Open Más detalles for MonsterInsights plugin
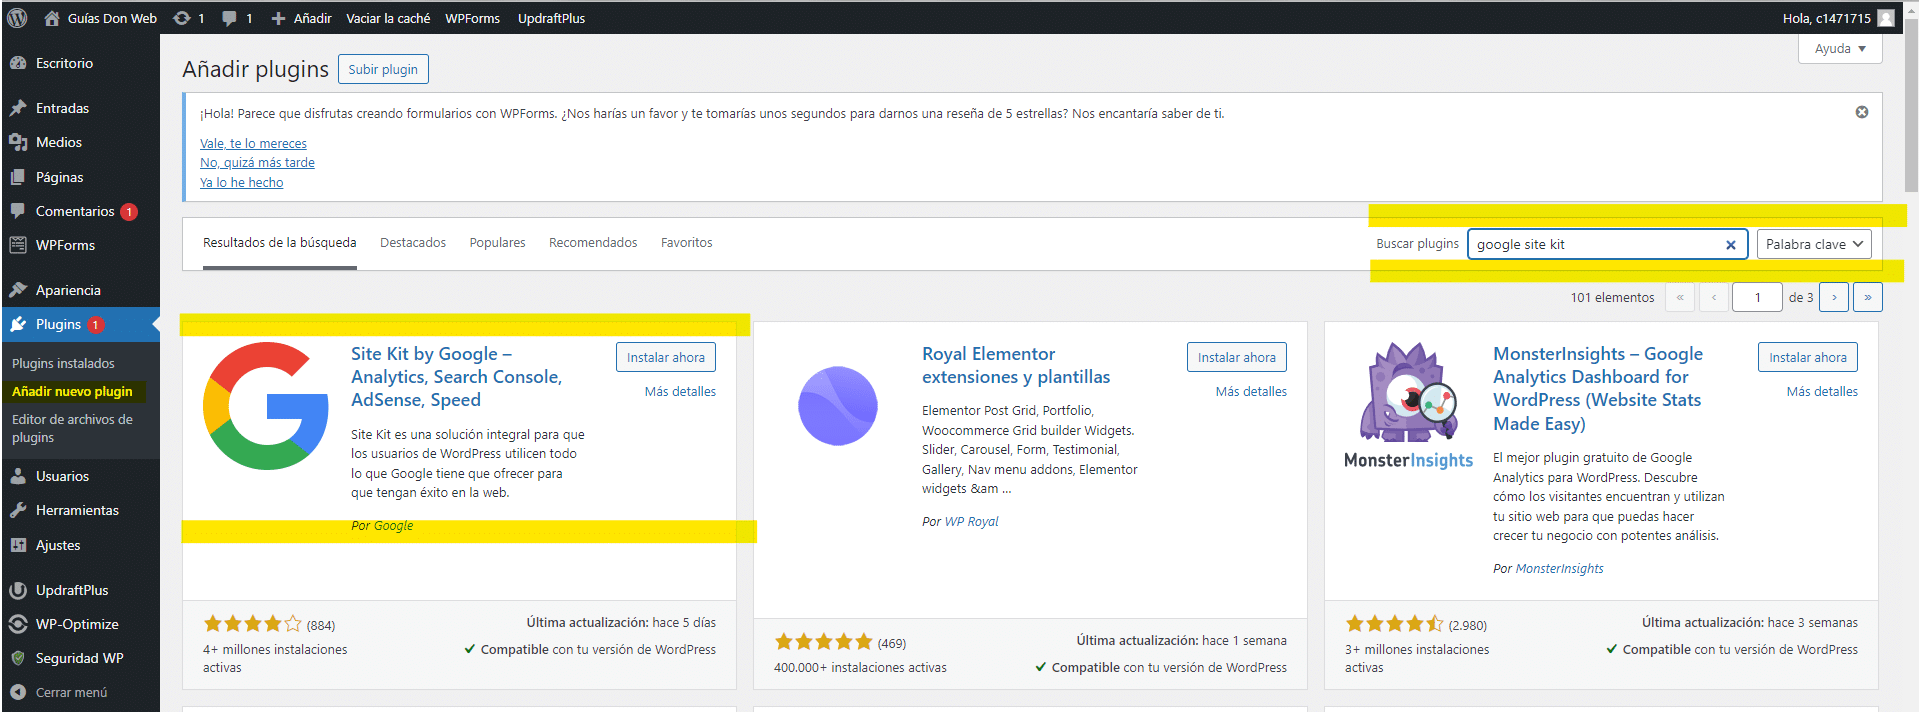1919x712 pixels. tap(1821, 391)
